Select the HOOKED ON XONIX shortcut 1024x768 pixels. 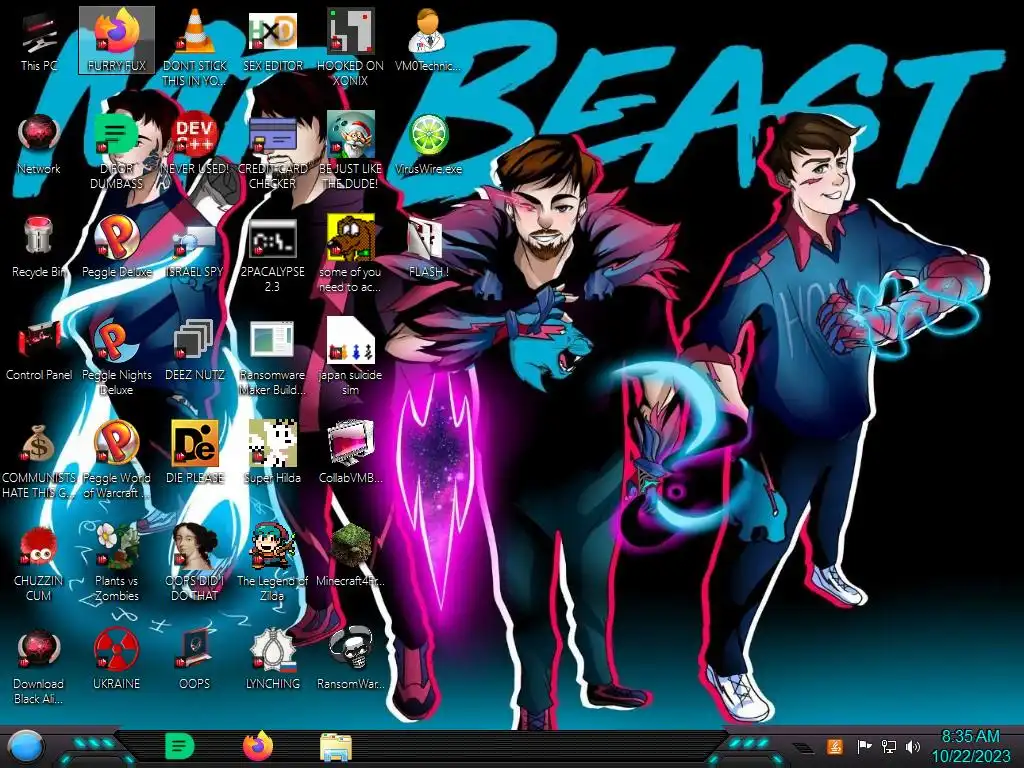[x=351, y=47]
